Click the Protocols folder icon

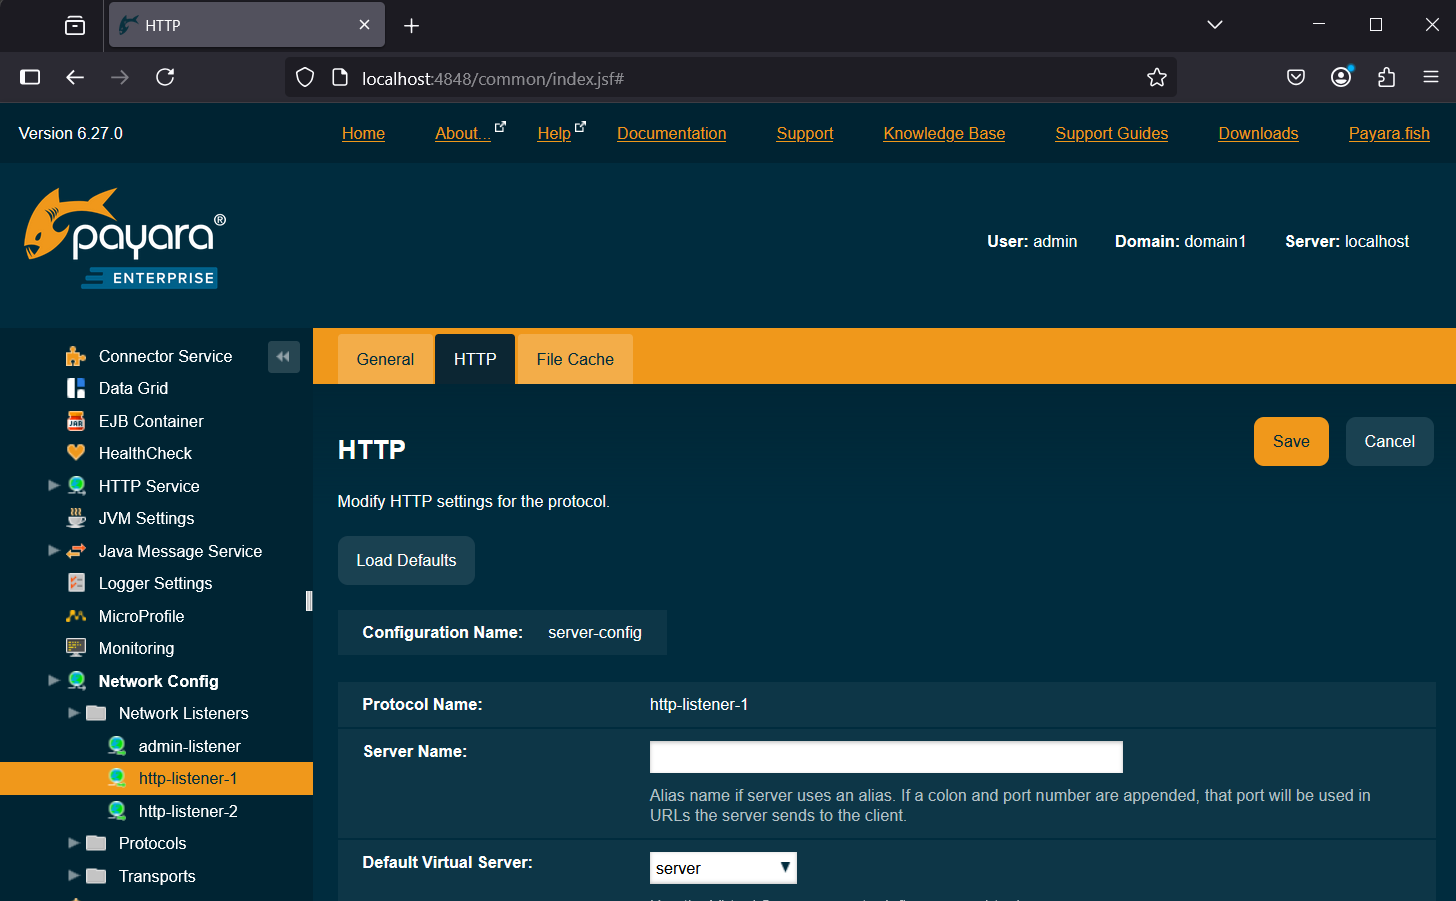[96, 843]
